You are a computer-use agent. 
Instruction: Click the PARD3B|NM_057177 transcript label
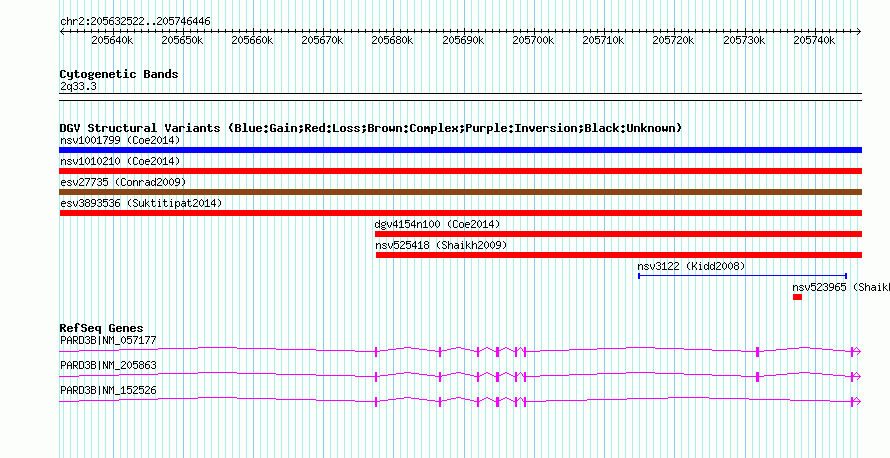click(108, 341)
